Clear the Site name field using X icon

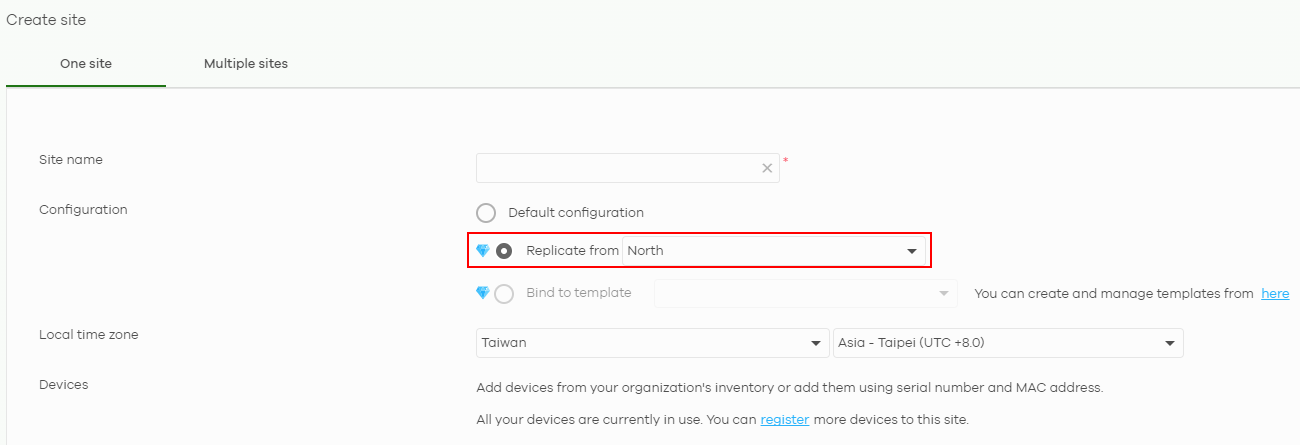[767, 168]
